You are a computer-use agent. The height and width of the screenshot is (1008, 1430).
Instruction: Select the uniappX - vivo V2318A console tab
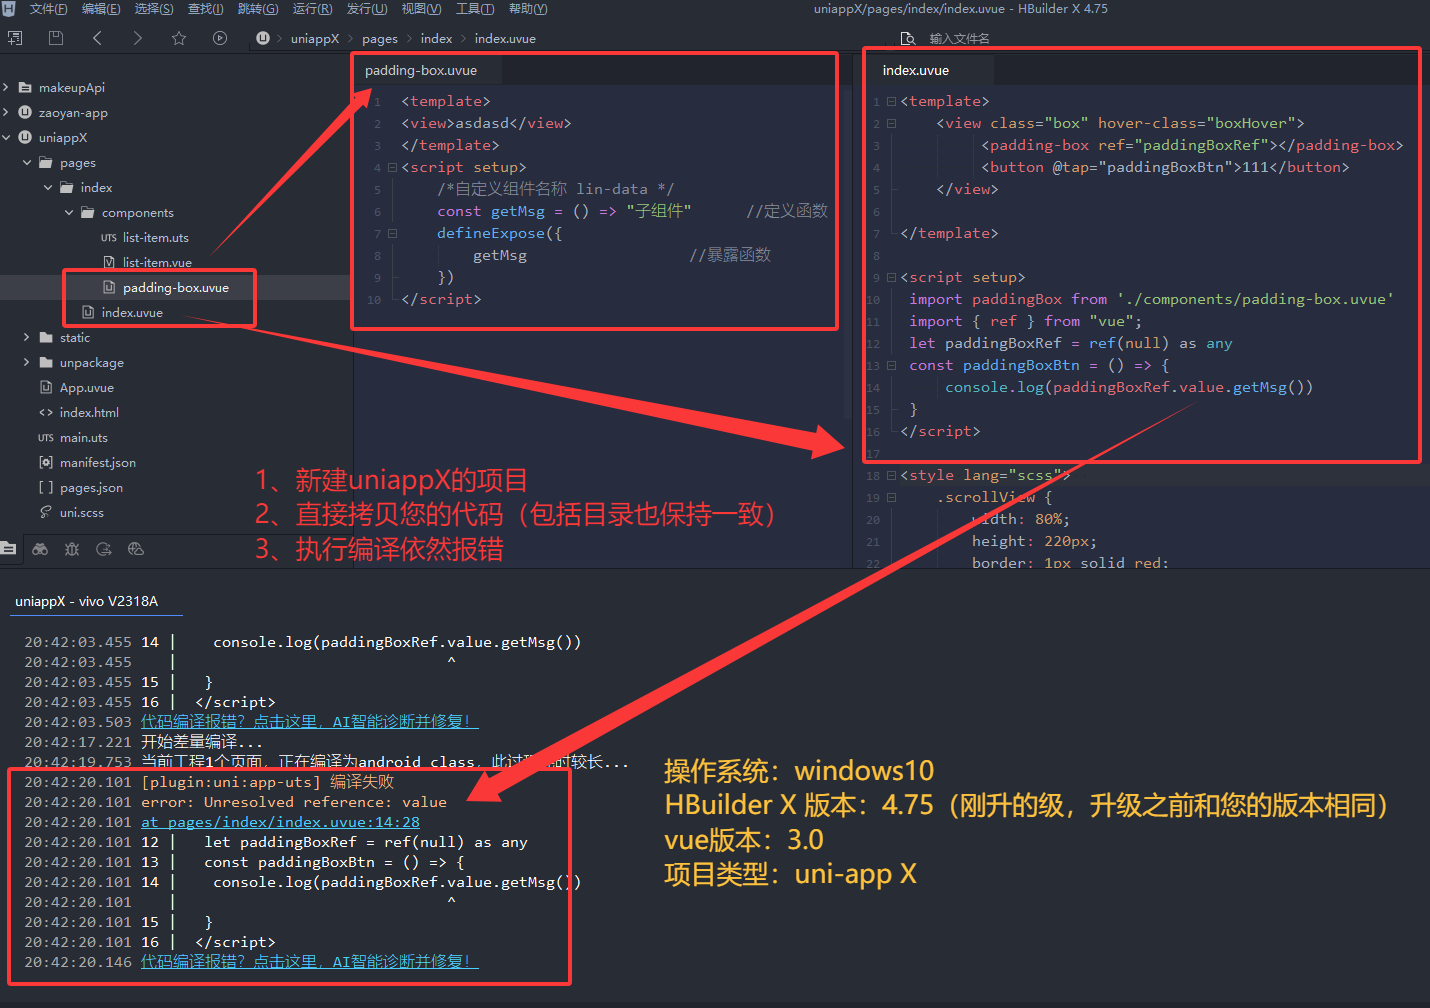87,601
